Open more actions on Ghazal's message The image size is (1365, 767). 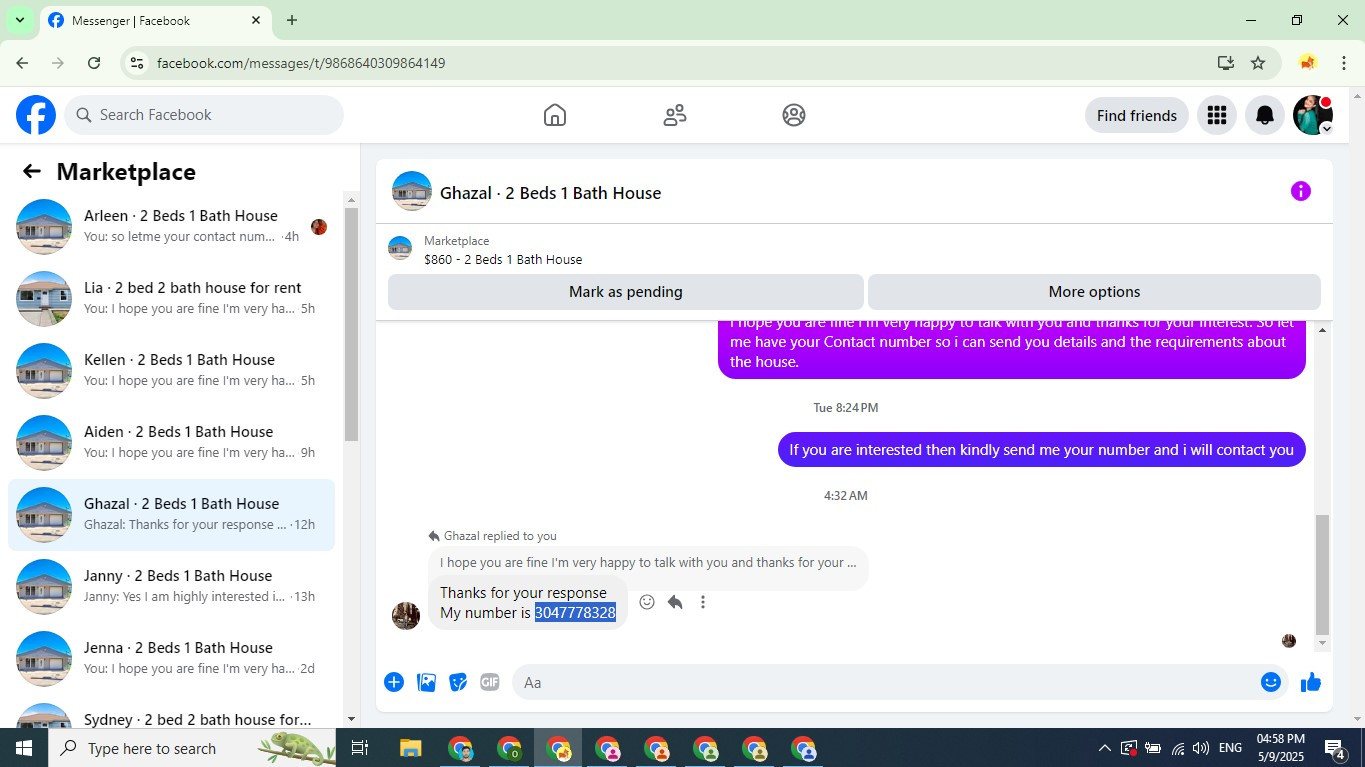pyautogui.click(x=703, y=602)
